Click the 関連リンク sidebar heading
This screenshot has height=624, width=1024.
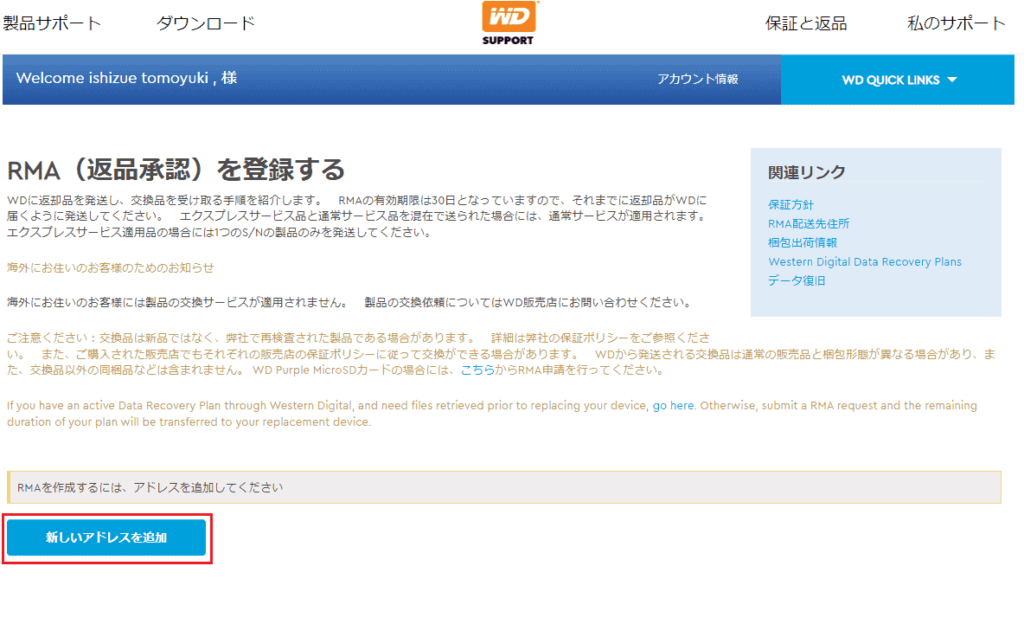pyautogui.click(x=807, y=172)
